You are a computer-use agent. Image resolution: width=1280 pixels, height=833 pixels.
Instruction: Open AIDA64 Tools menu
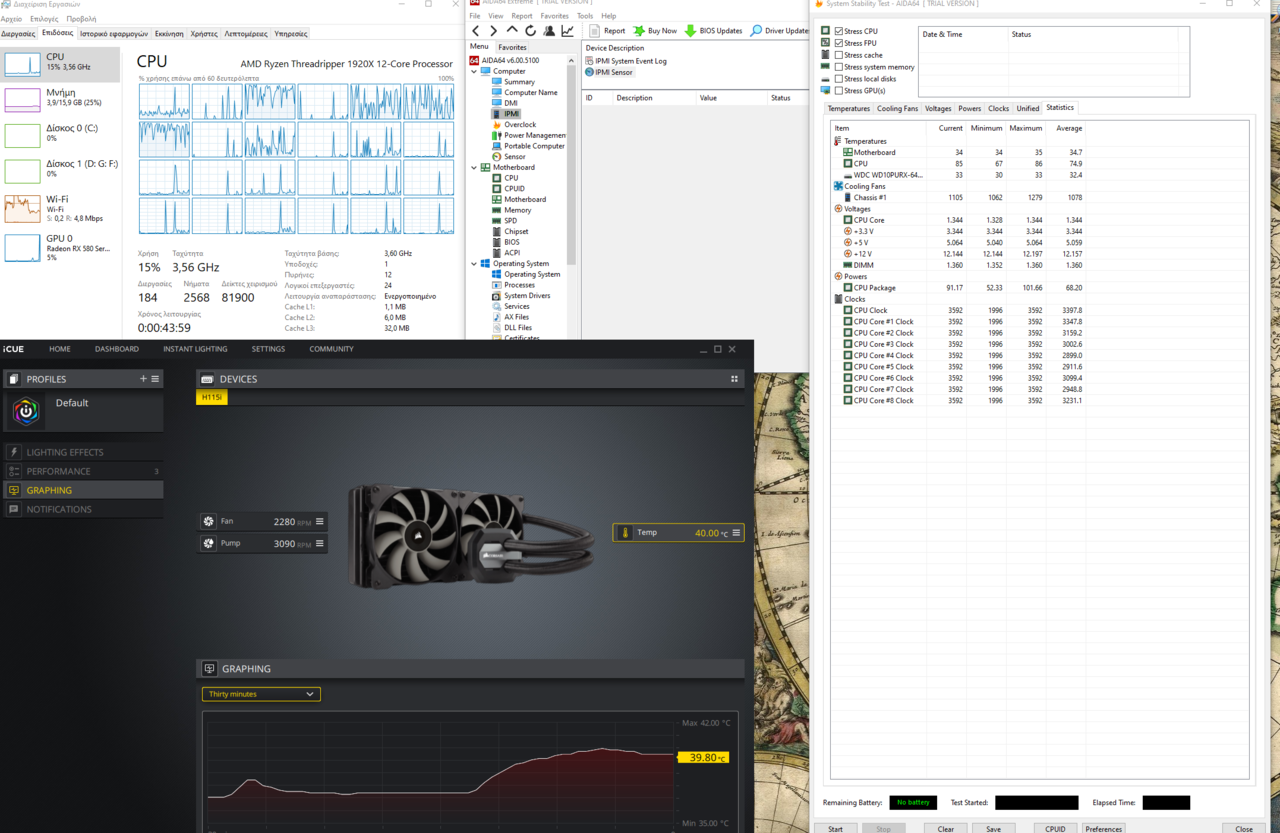point(585,16)
